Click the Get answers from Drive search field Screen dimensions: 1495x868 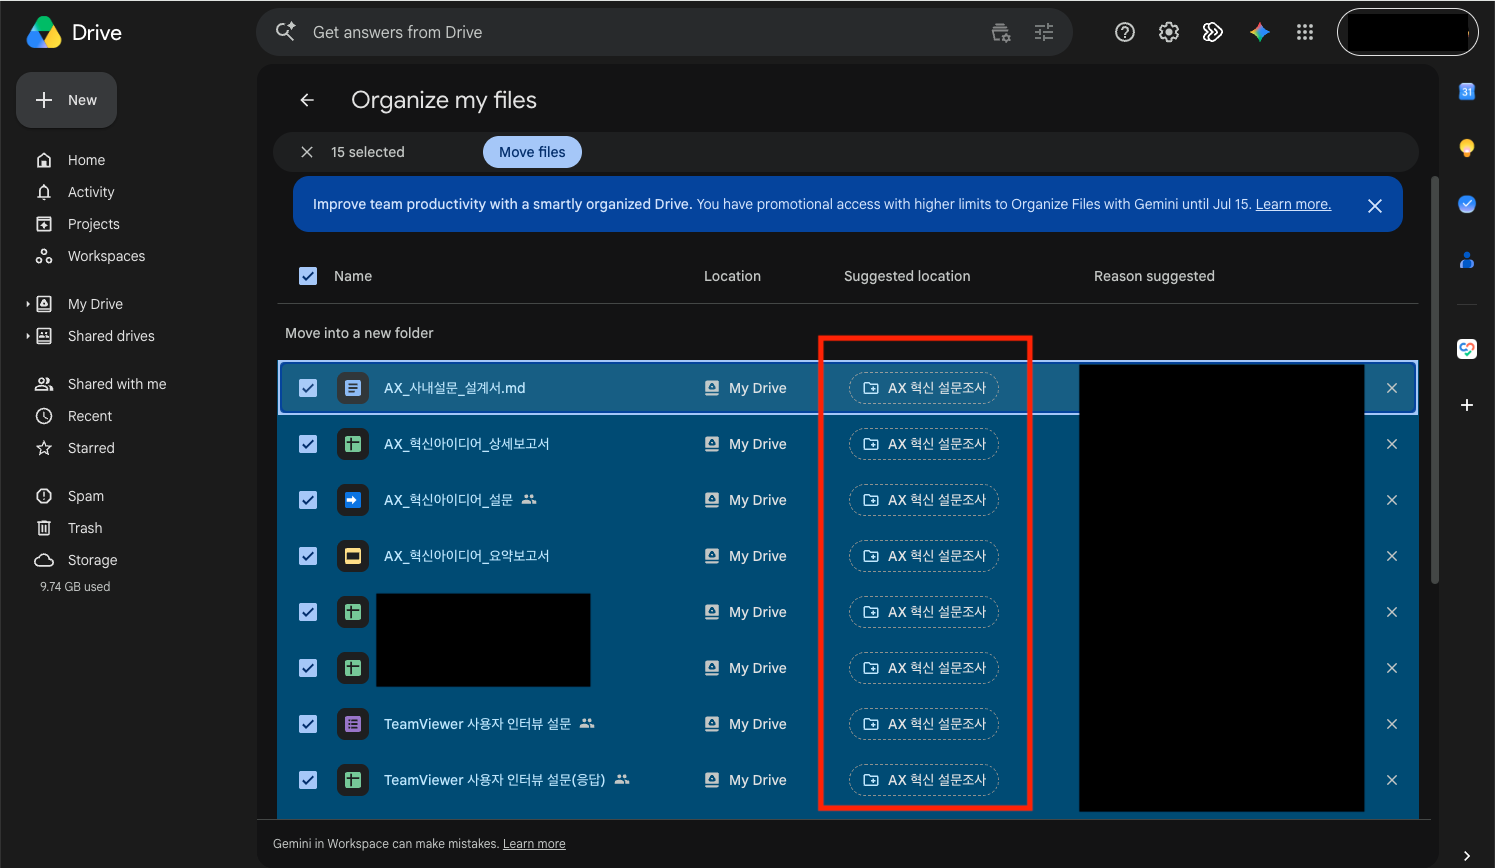tap(640, 32)
